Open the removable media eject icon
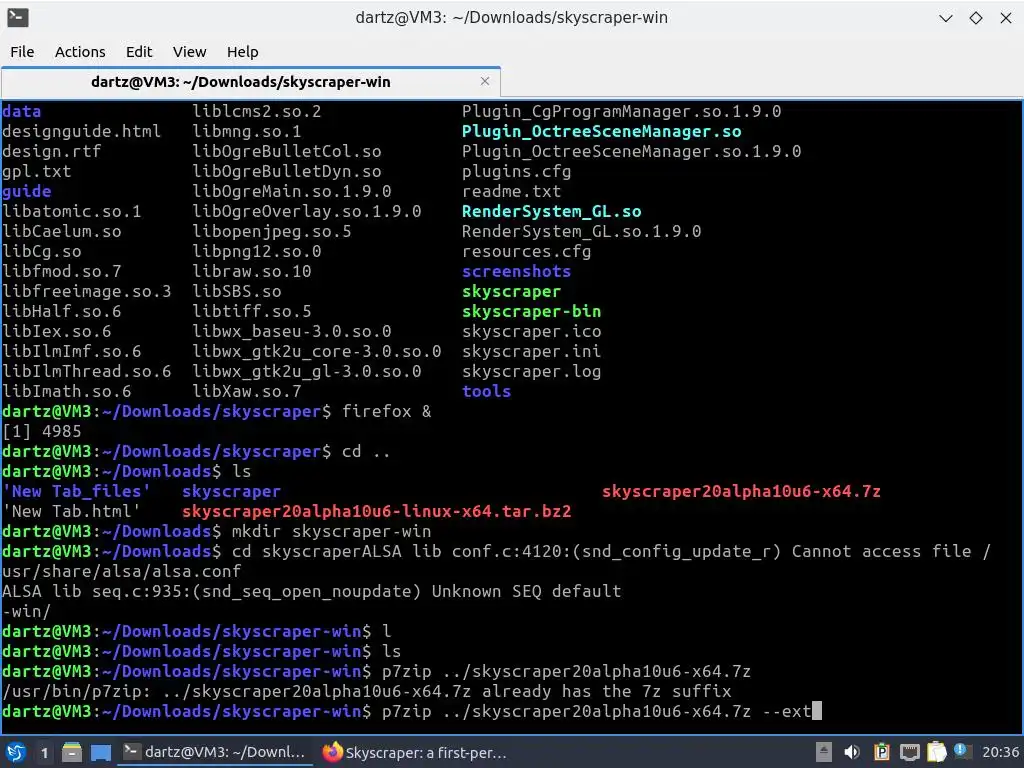Screen dimensions: 1024x768 (824, 752)
